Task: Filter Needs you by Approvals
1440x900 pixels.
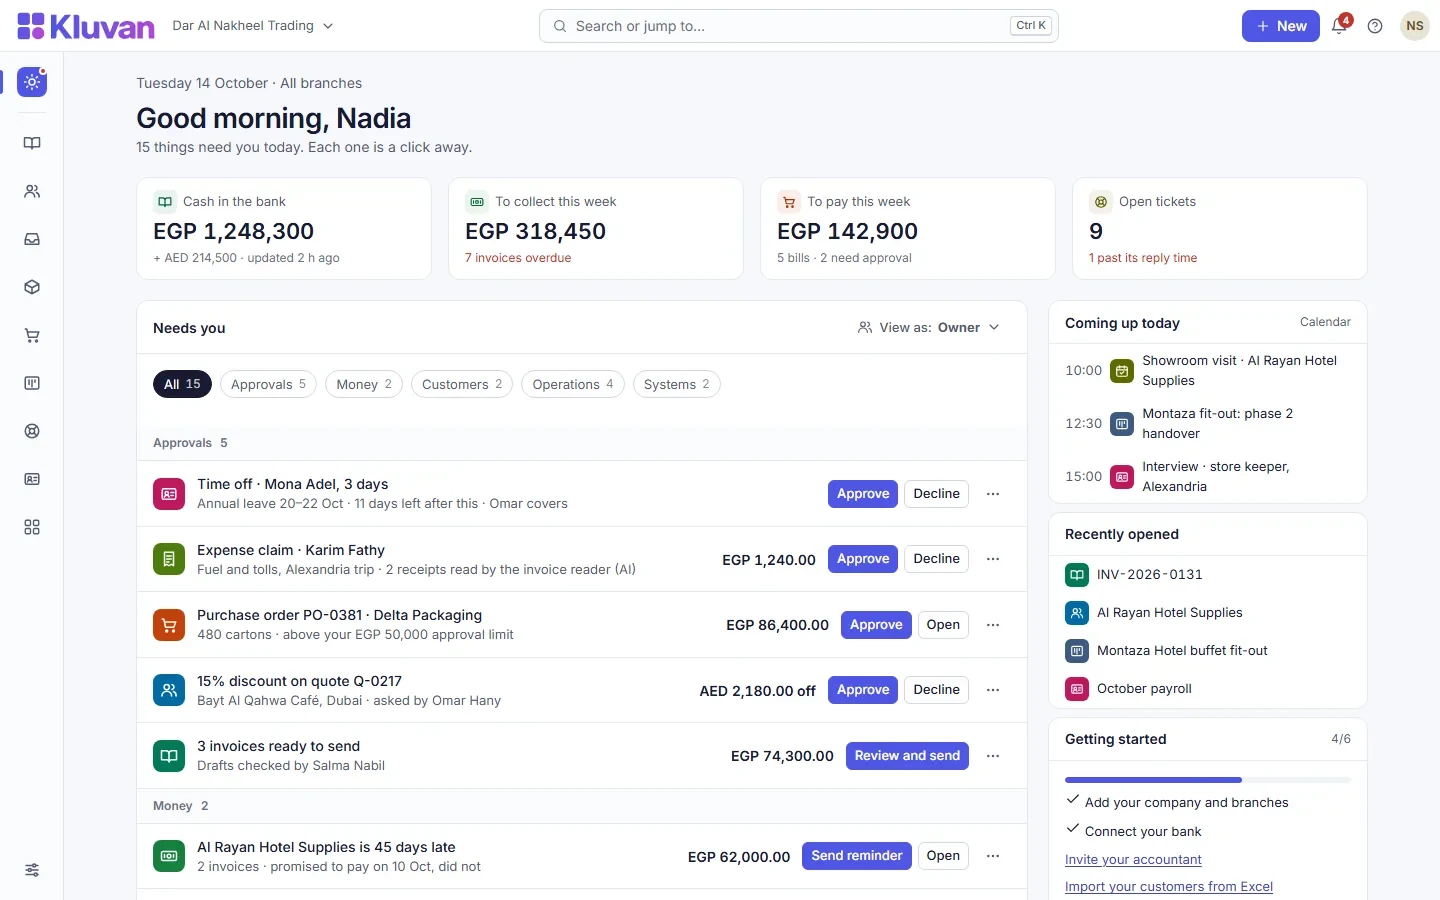Action: pos(268,384)
